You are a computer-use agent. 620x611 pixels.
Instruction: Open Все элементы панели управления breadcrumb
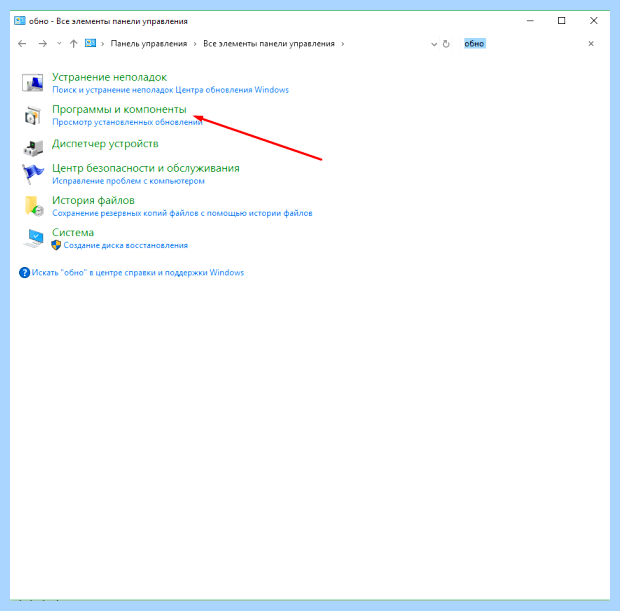click(x=269, y=44)
